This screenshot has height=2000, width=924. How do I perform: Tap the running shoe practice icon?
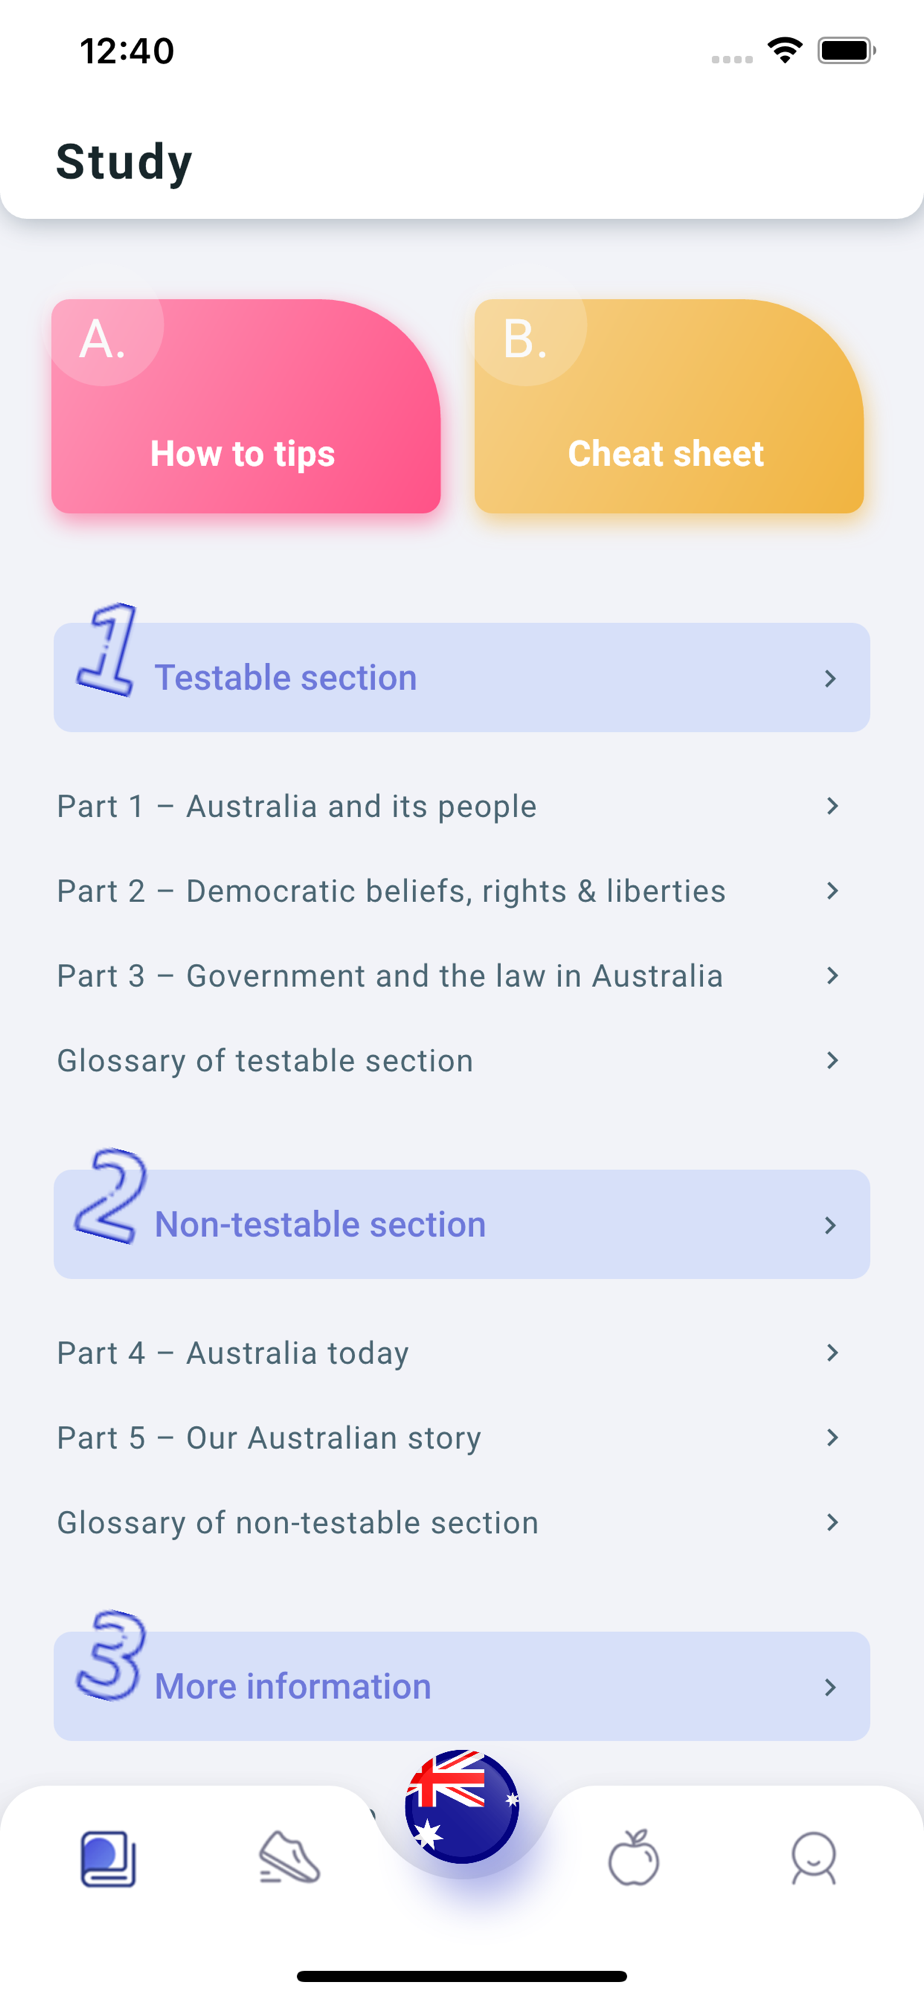[289, 1858]
